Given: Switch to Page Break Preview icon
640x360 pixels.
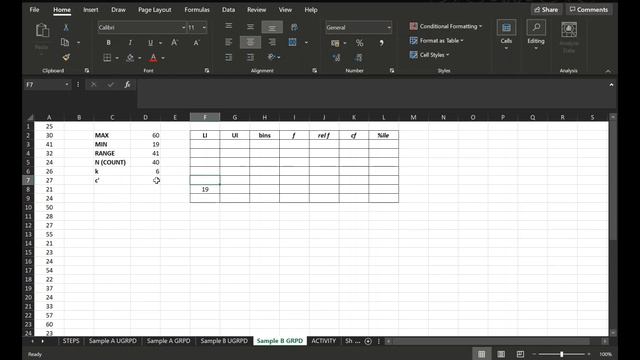Looking at the screenshot, I should pyautogui.click(x=520, y=354).
